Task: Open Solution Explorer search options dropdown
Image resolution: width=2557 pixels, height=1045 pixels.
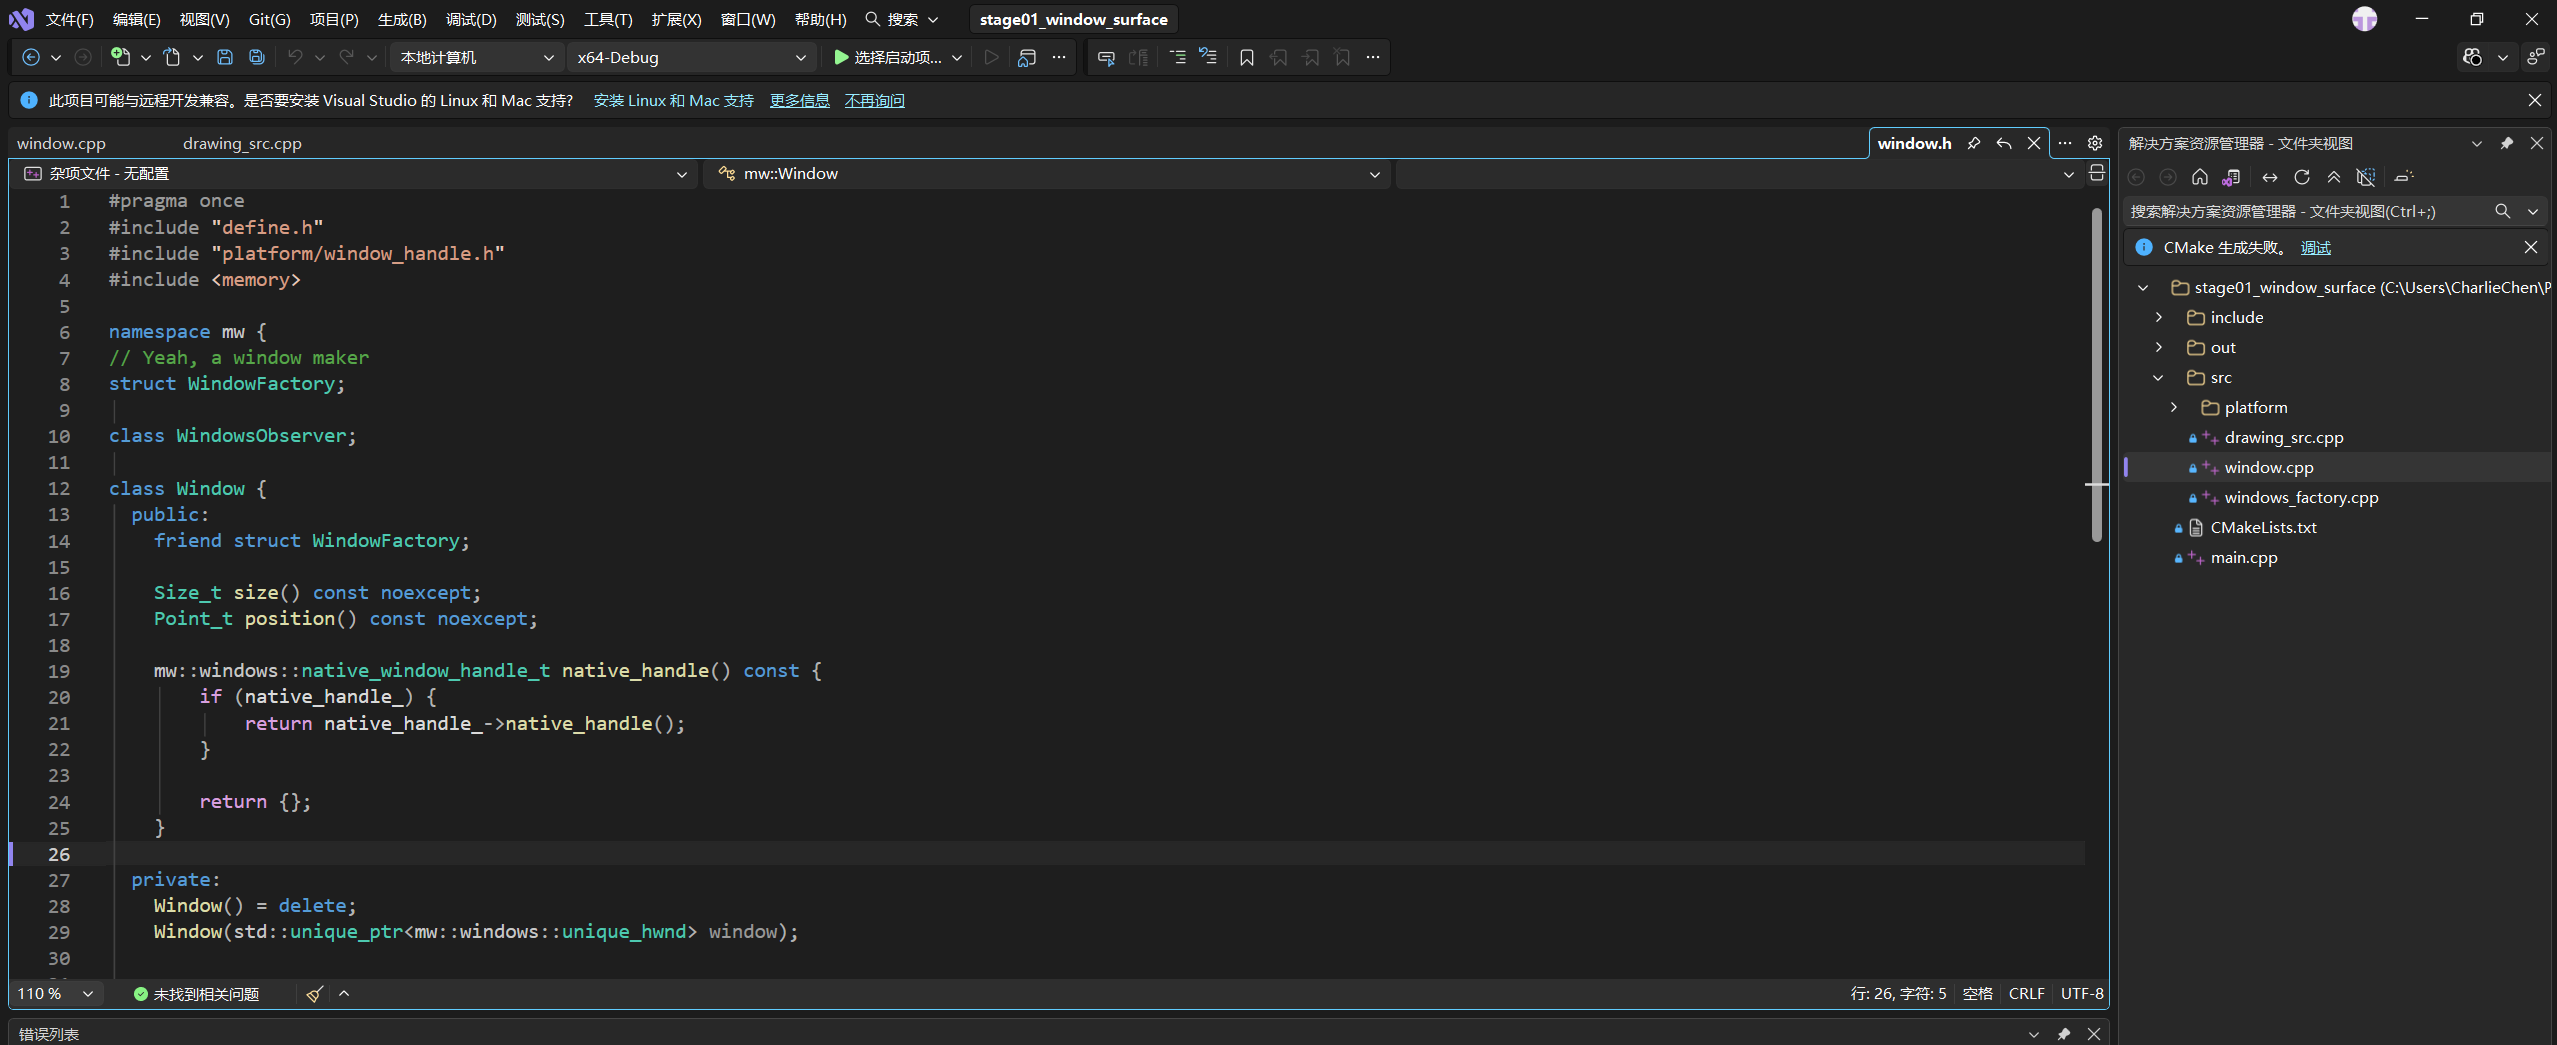Action: (2533, 211)
